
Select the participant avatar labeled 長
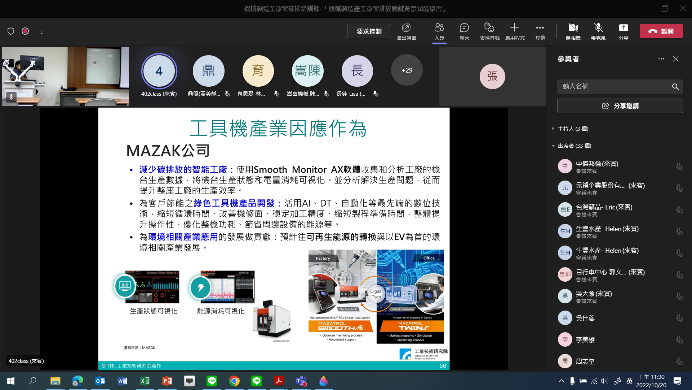tap(357, 71)
